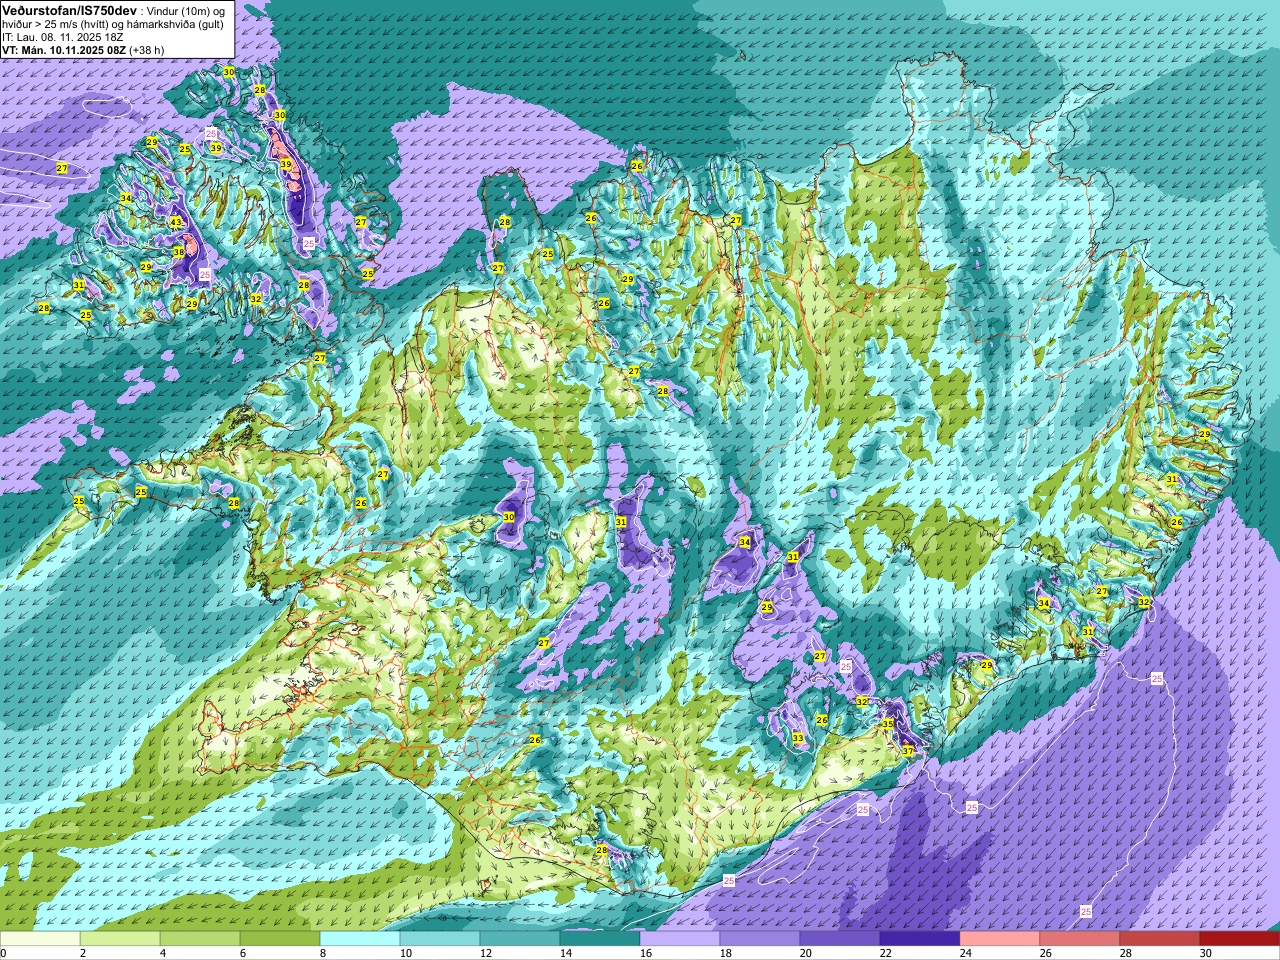Click the 28–30 m/s red legend swatch
This screenshot has width=1280, height=960.
tap(1160, 939)
